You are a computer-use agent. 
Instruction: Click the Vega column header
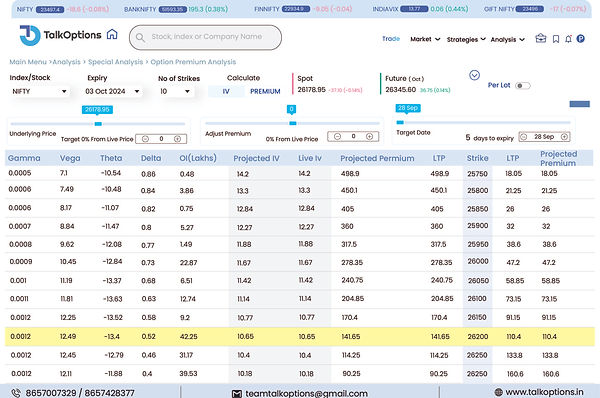point(70,158)
